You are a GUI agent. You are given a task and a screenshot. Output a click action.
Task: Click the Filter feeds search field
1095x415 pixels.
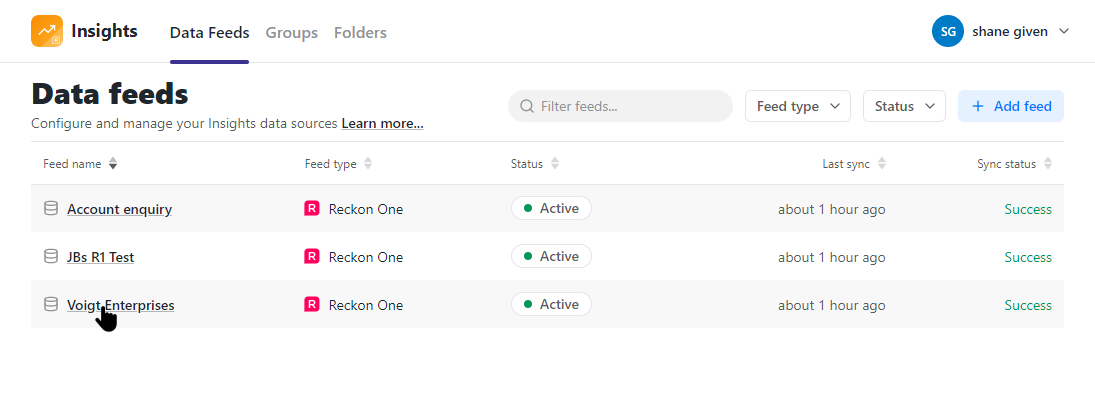click(620, 106)
